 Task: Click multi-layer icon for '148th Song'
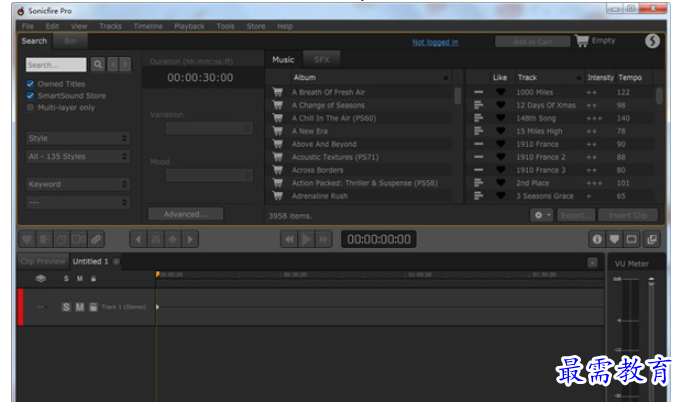click(478, 118)
